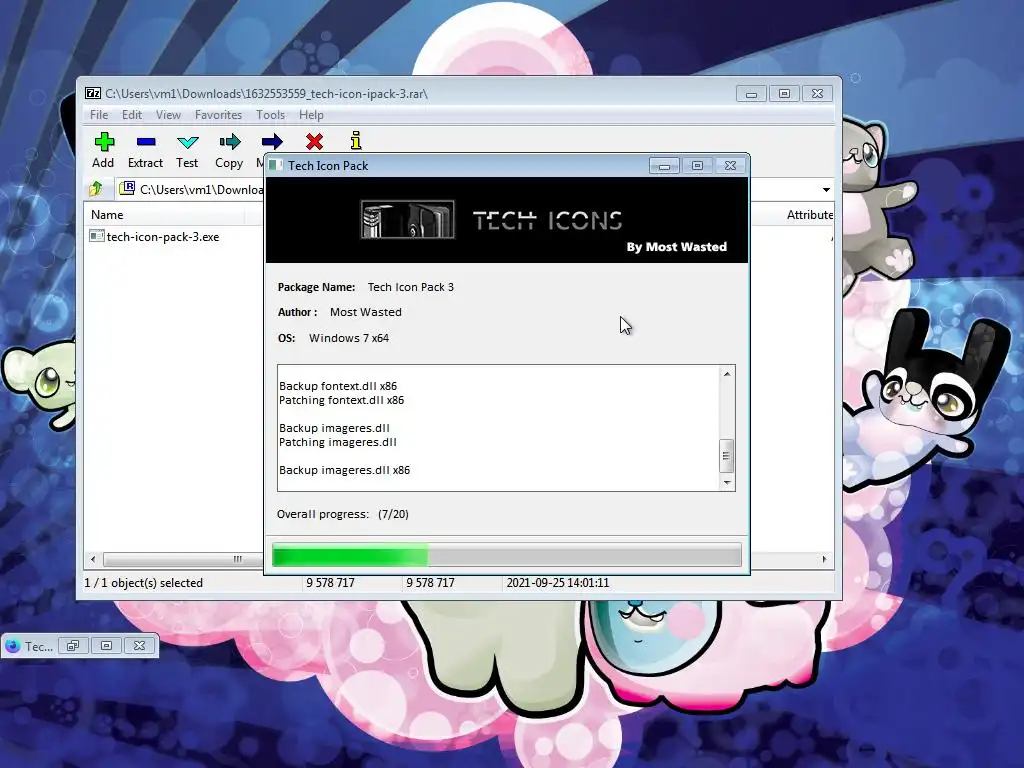The width and height of the screenshot is (1024, 768).
Task: Sort by the Name column header
Action: (x=107, y=215)
